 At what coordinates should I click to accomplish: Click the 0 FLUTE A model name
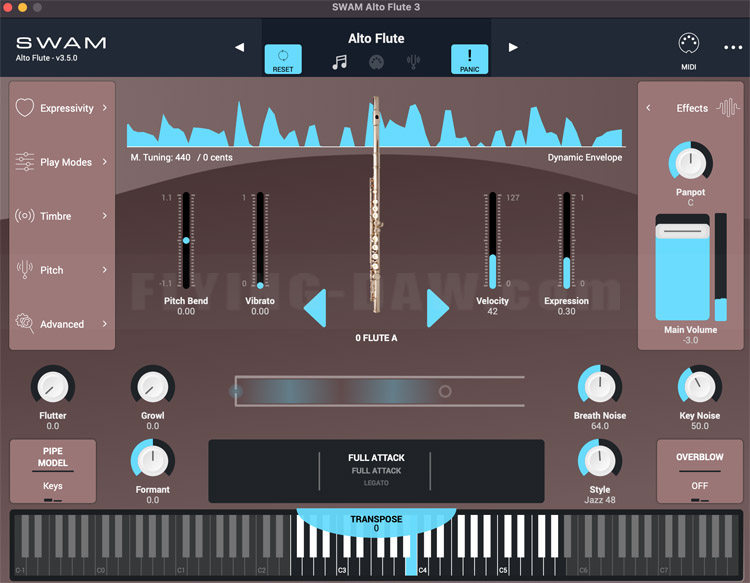(376, 338)
